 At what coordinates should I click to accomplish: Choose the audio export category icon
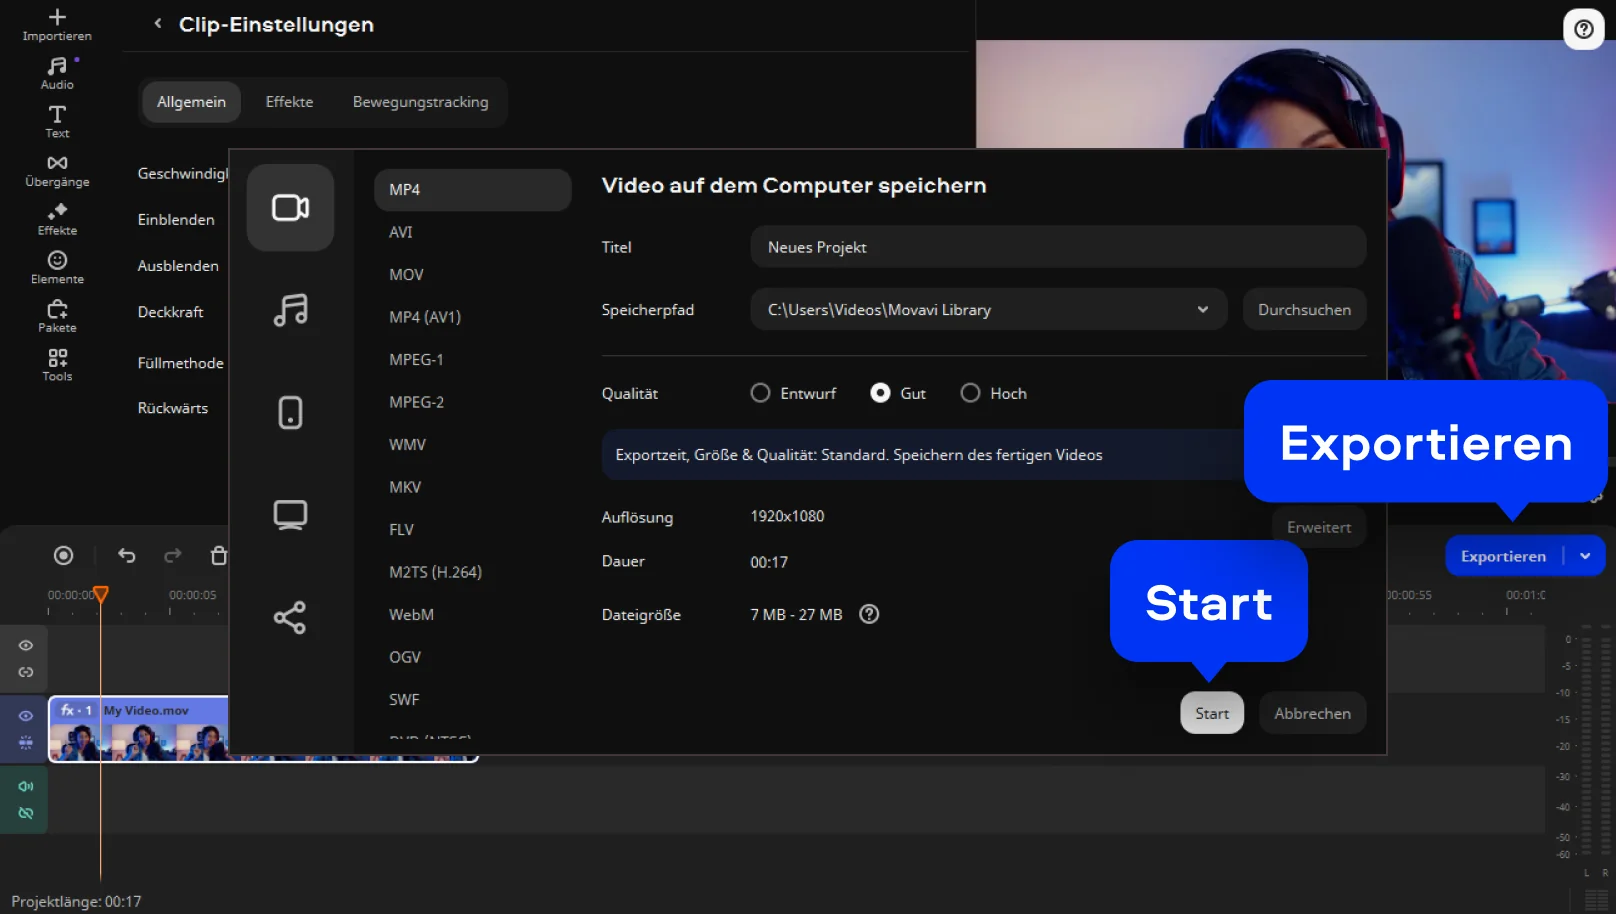click(x=290, y=310)
